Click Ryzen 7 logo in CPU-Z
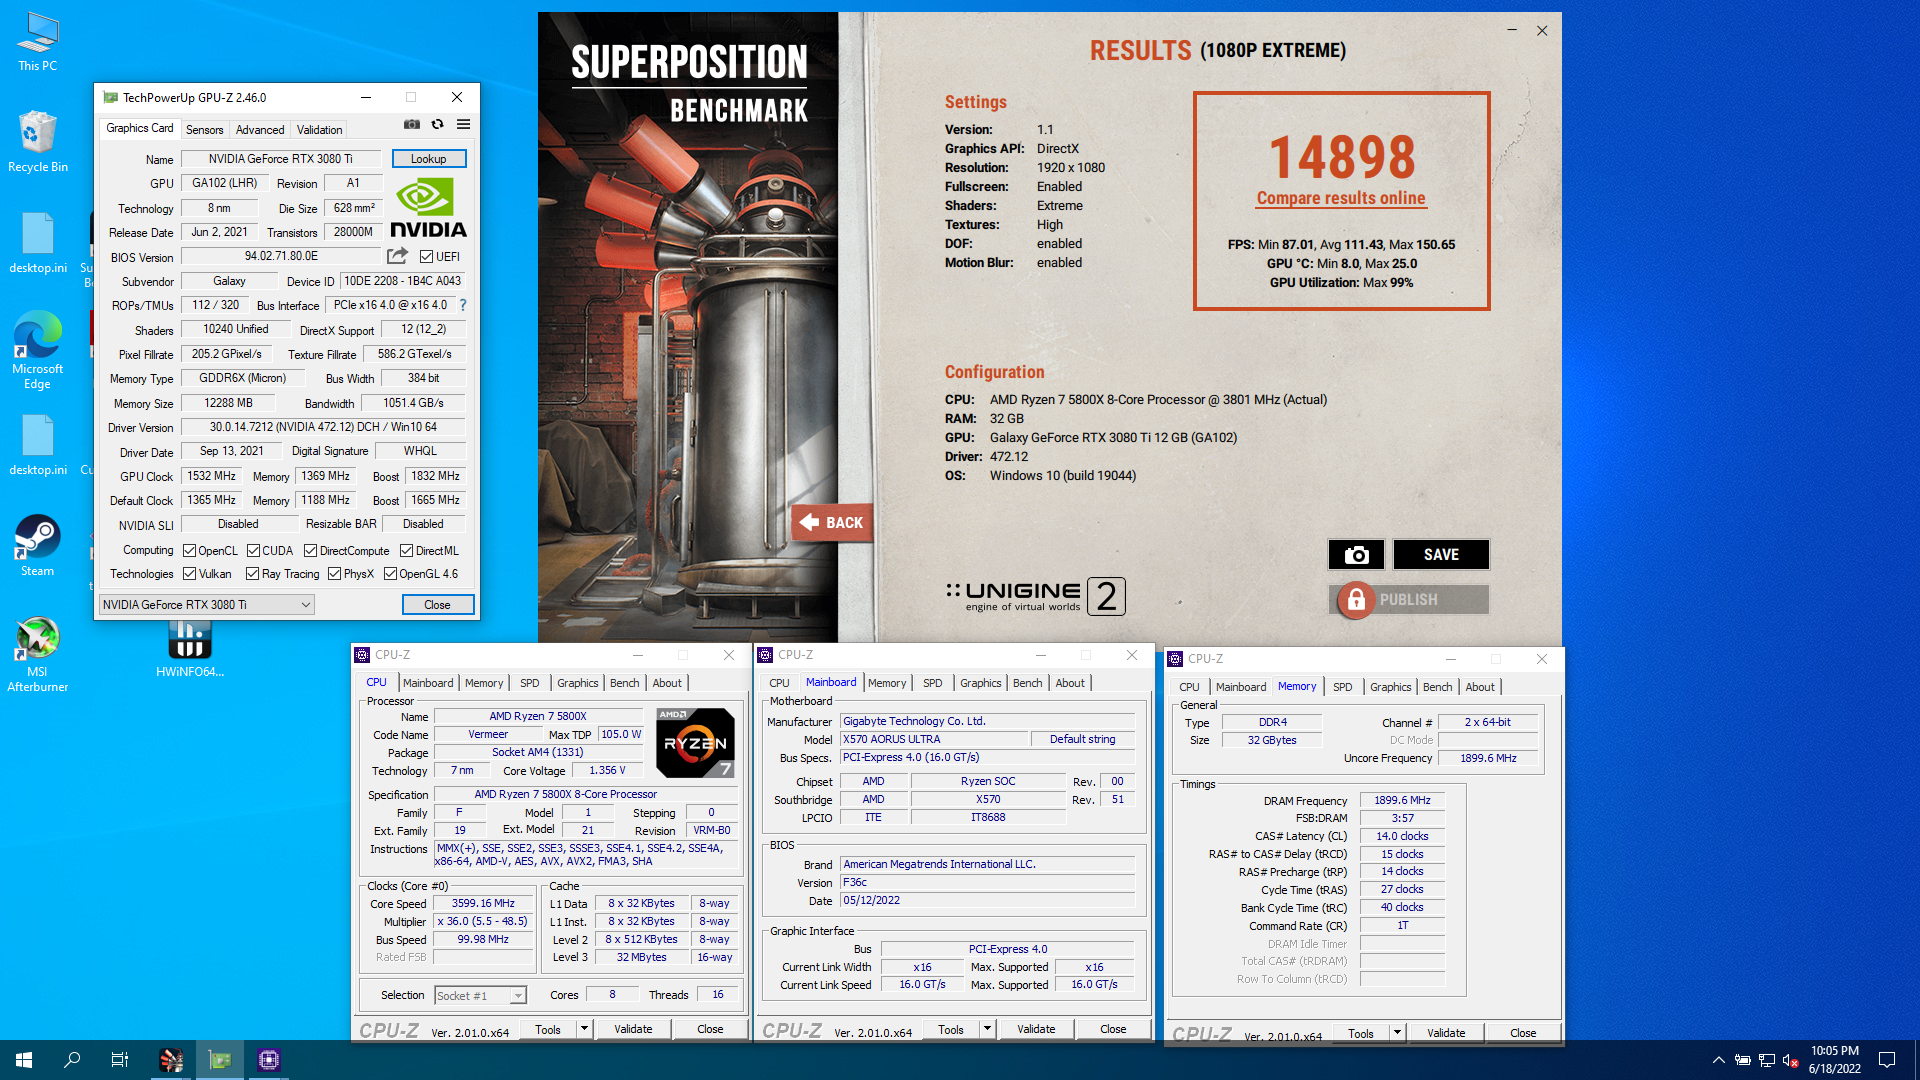The image size is (1920, 1080). pos(695,743)
